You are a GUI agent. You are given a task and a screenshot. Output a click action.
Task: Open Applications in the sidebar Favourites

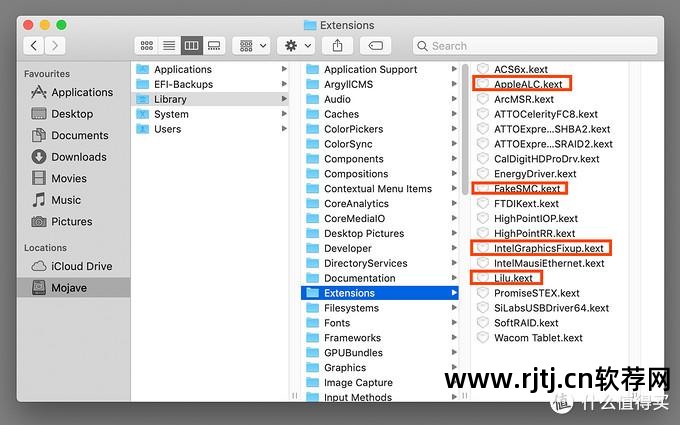point(73,92)
